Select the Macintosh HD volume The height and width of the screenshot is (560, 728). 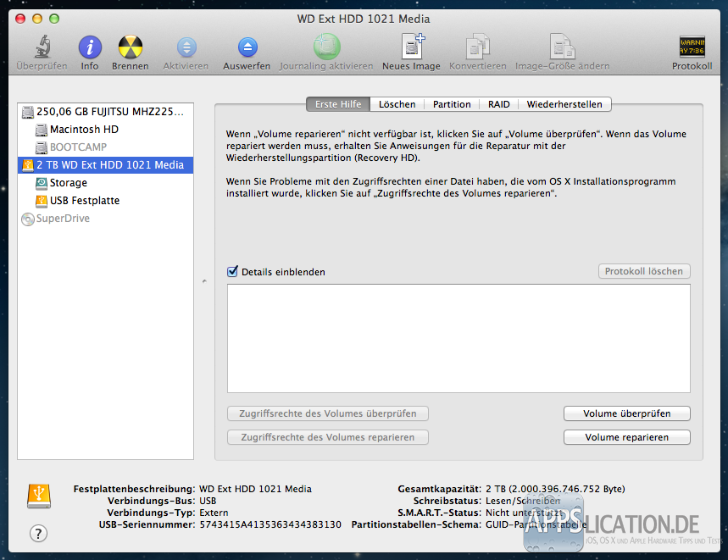point(105,129)
